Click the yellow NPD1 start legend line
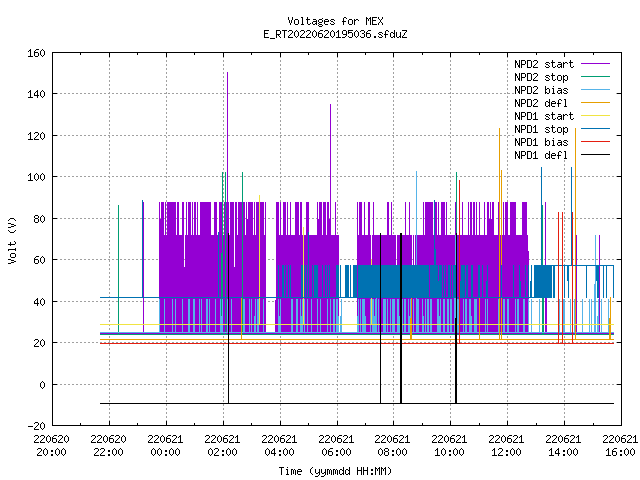 pos(595,116)
